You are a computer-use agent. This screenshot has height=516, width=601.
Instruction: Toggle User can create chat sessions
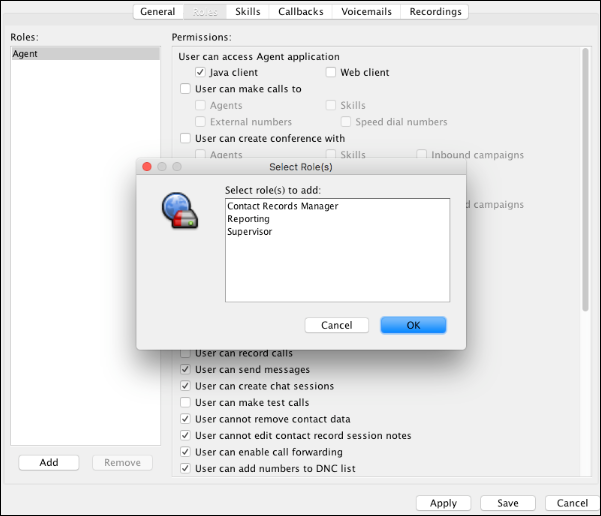click(185, 386)
